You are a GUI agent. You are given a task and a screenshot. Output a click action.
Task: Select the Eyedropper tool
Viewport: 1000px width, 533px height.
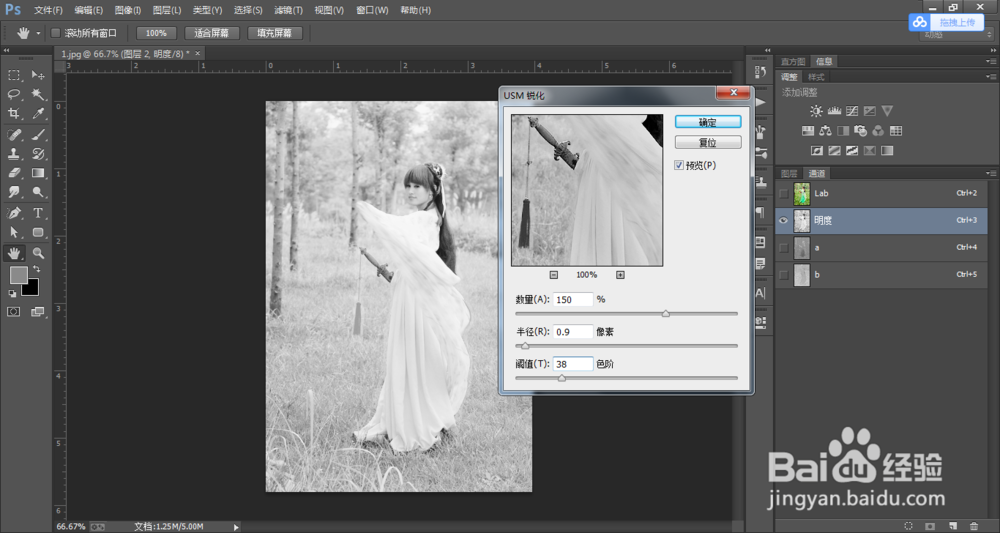38,113
